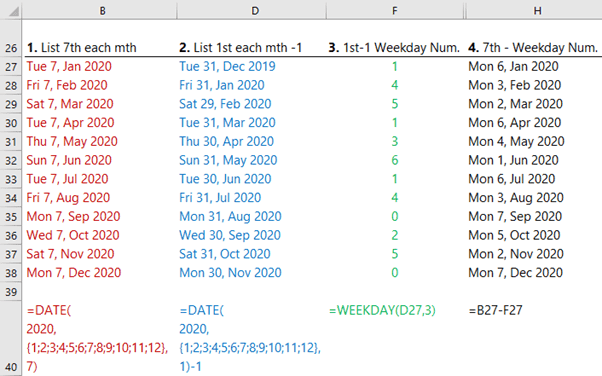Select row 33 header
602x376 pixels.
tap(11, 179)
